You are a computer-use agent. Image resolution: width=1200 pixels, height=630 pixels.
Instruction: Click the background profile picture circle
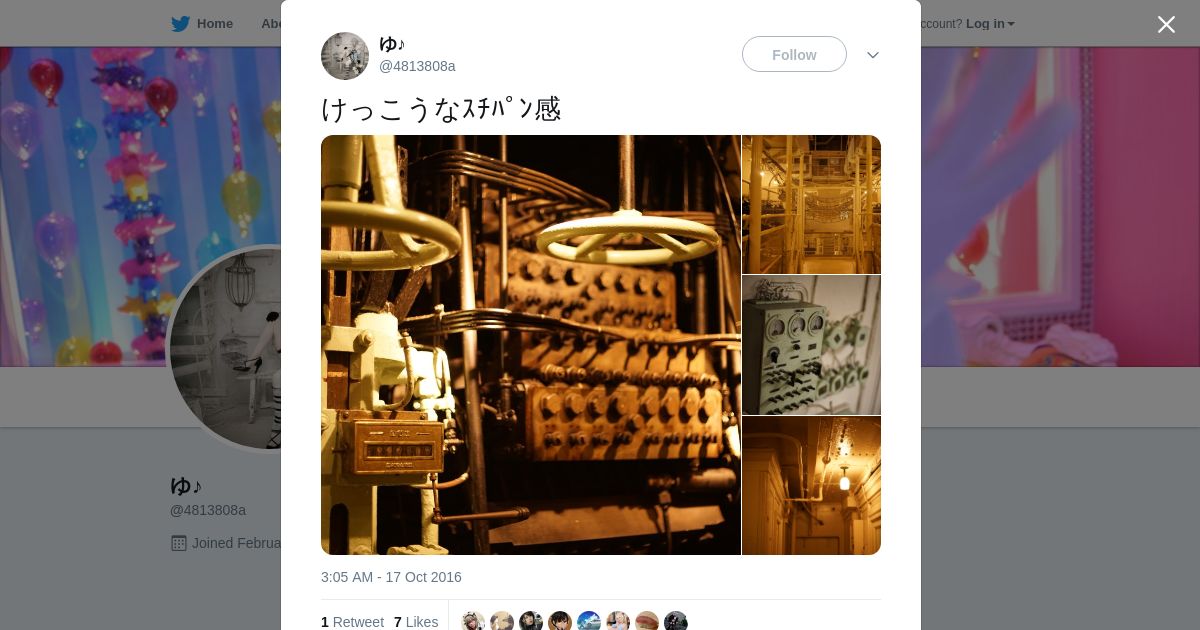225,349
